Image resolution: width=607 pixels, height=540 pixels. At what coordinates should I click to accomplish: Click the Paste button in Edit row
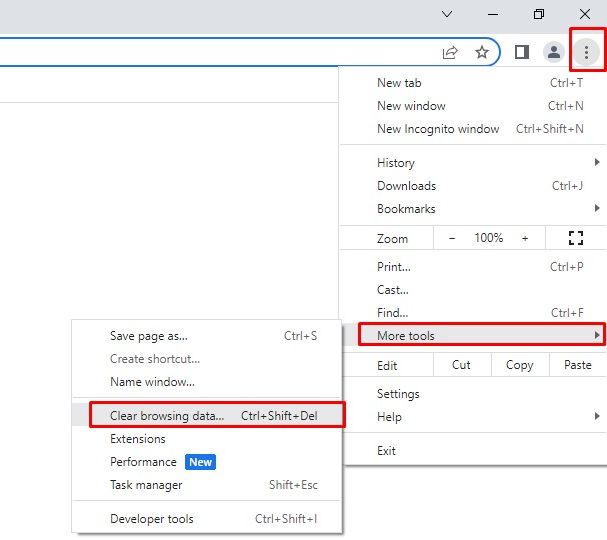578,365
